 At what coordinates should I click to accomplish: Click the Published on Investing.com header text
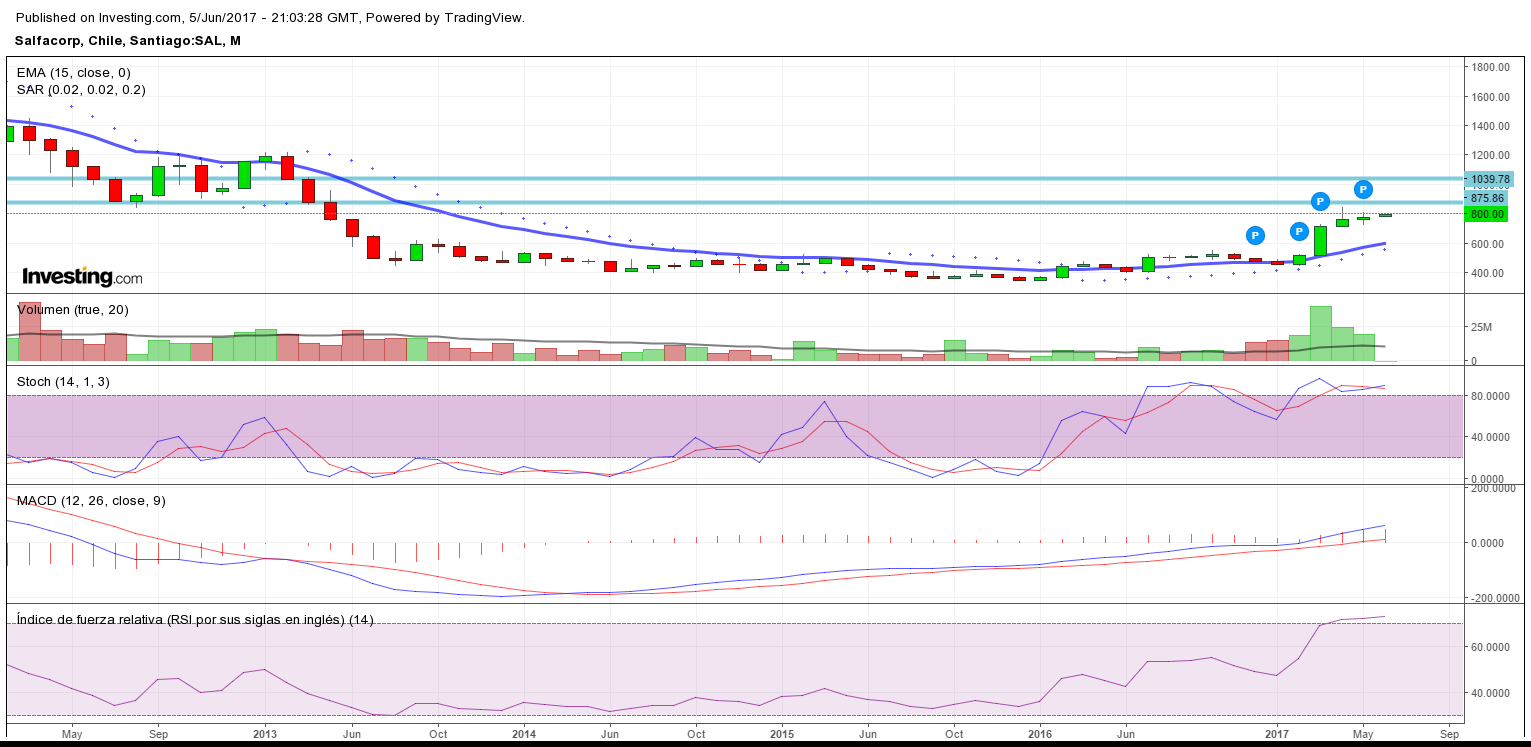(x=270, y=18)
